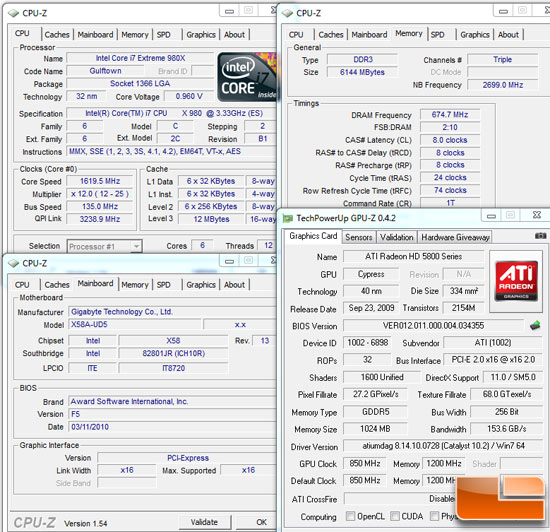Open Graphics tab in the Memory CPU-Z window

[475, 35]
